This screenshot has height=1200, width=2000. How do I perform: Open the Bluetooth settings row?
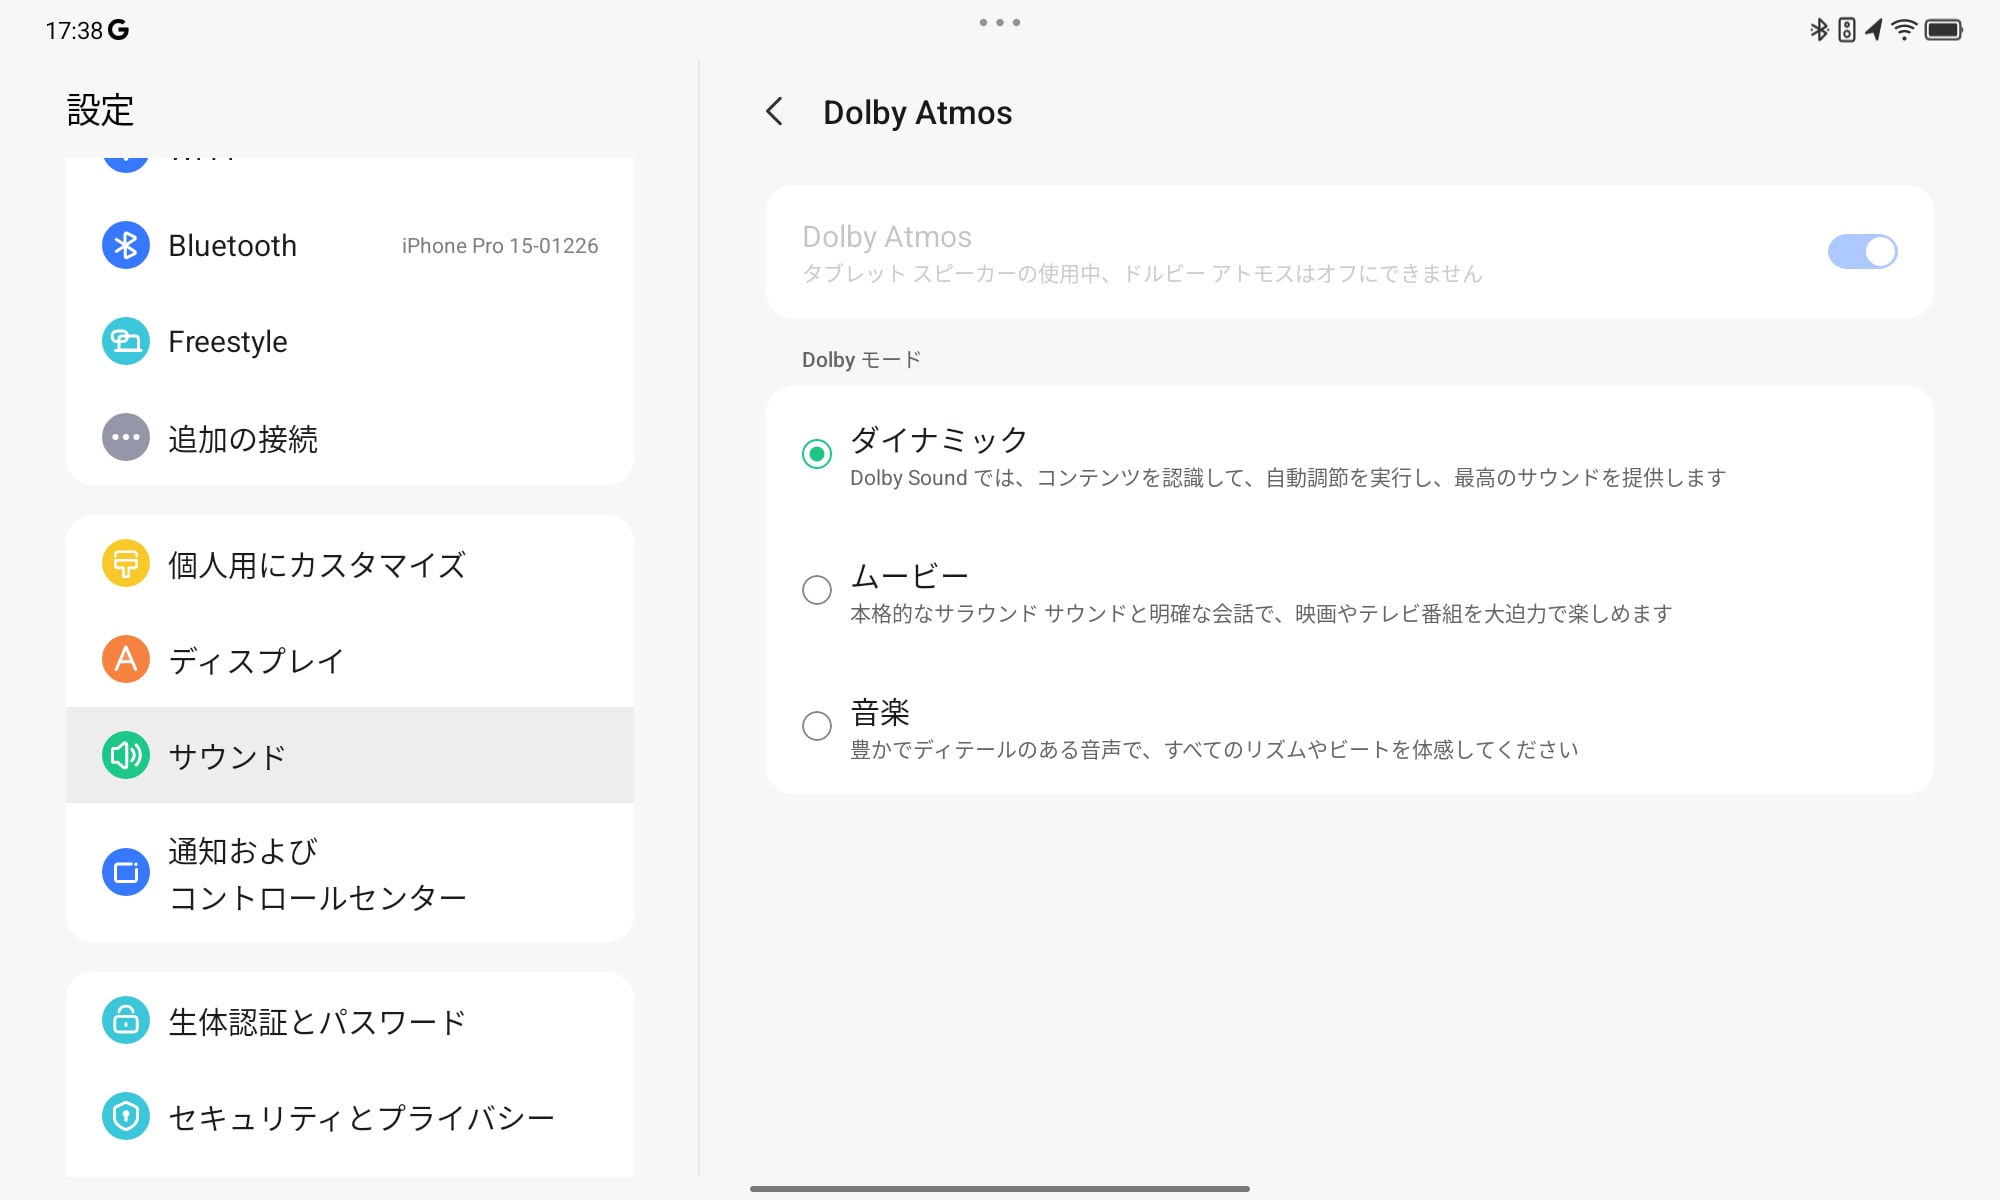[x=350, y=245]
